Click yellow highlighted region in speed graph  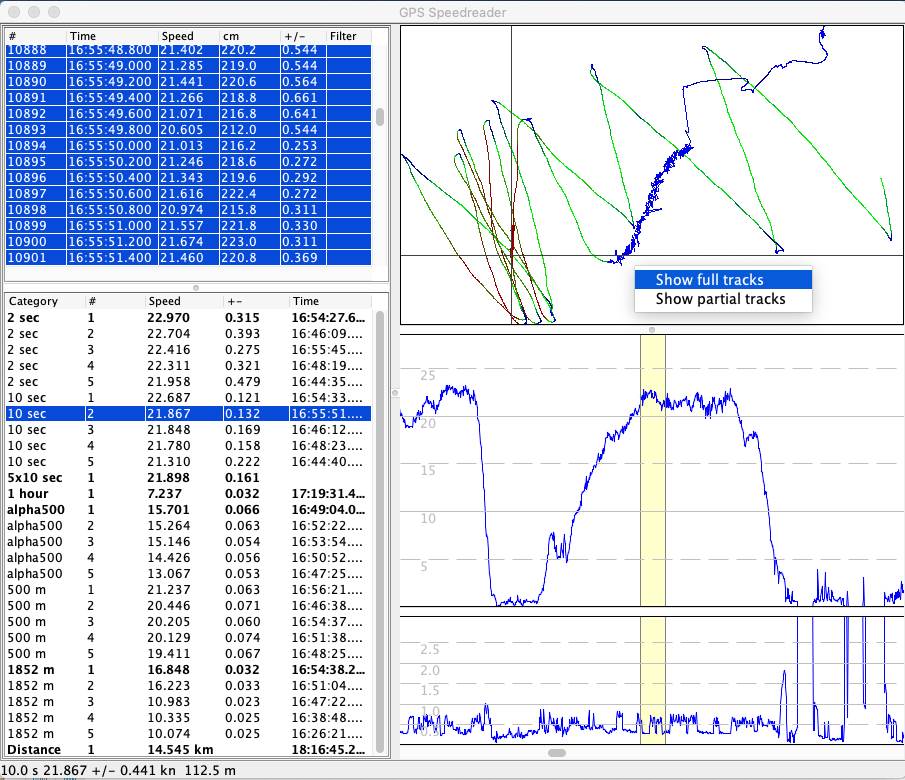[652, 470]
